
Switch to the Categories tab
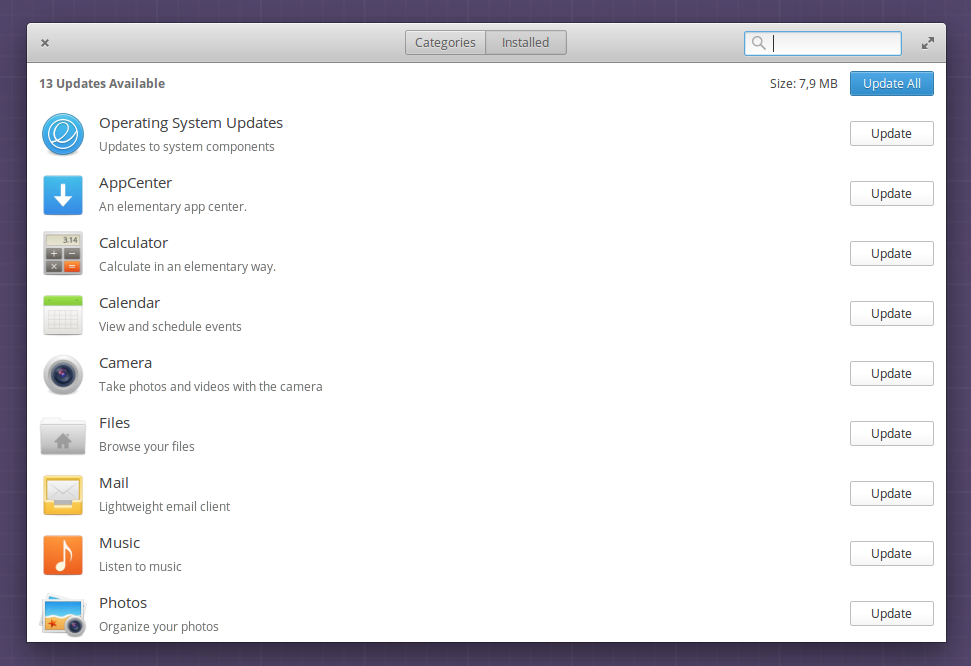[445, 43]
